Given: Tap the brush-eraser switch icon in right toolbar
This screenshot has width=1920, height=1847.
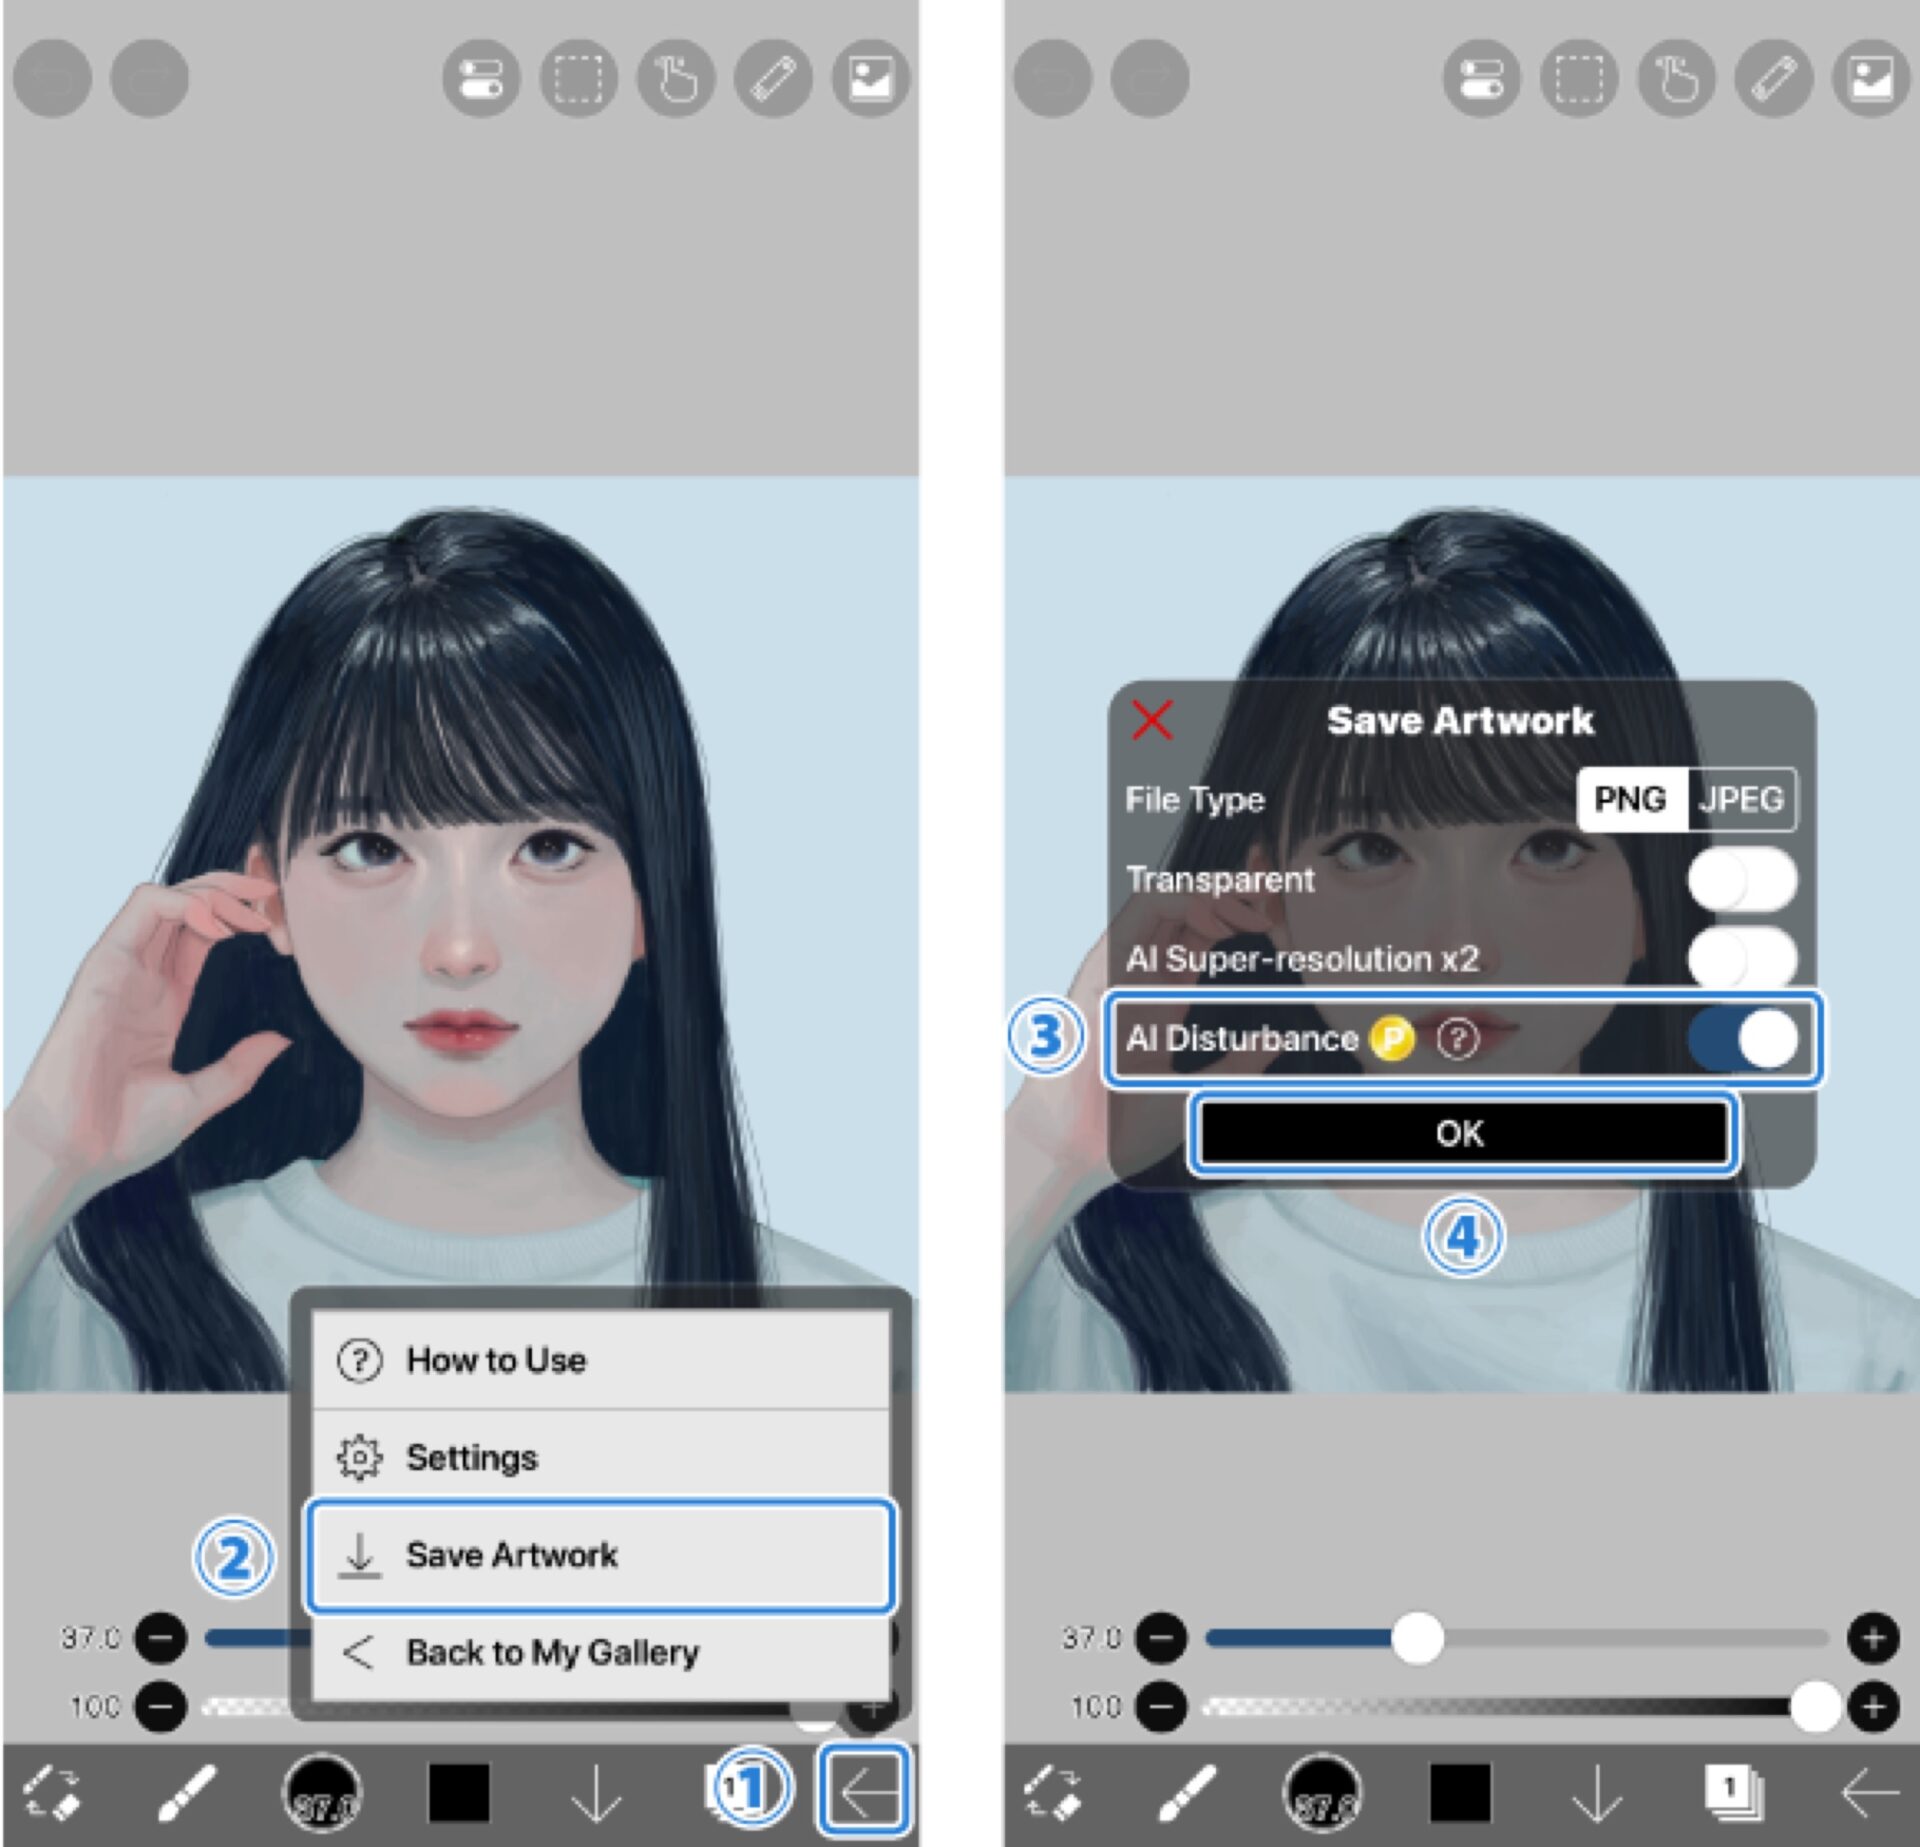Looking at the screenshot, I should click(x=1052, y=1792).
